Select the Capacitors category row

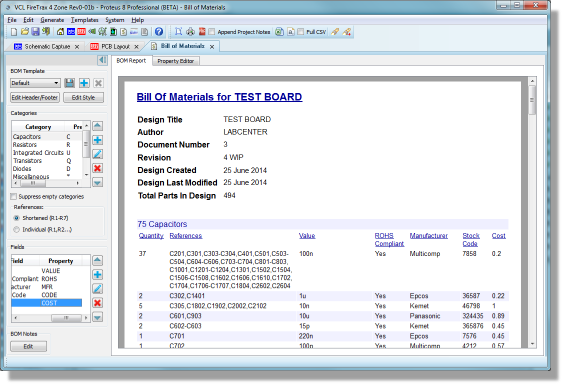pyautogui.click(x=47, y=137)
